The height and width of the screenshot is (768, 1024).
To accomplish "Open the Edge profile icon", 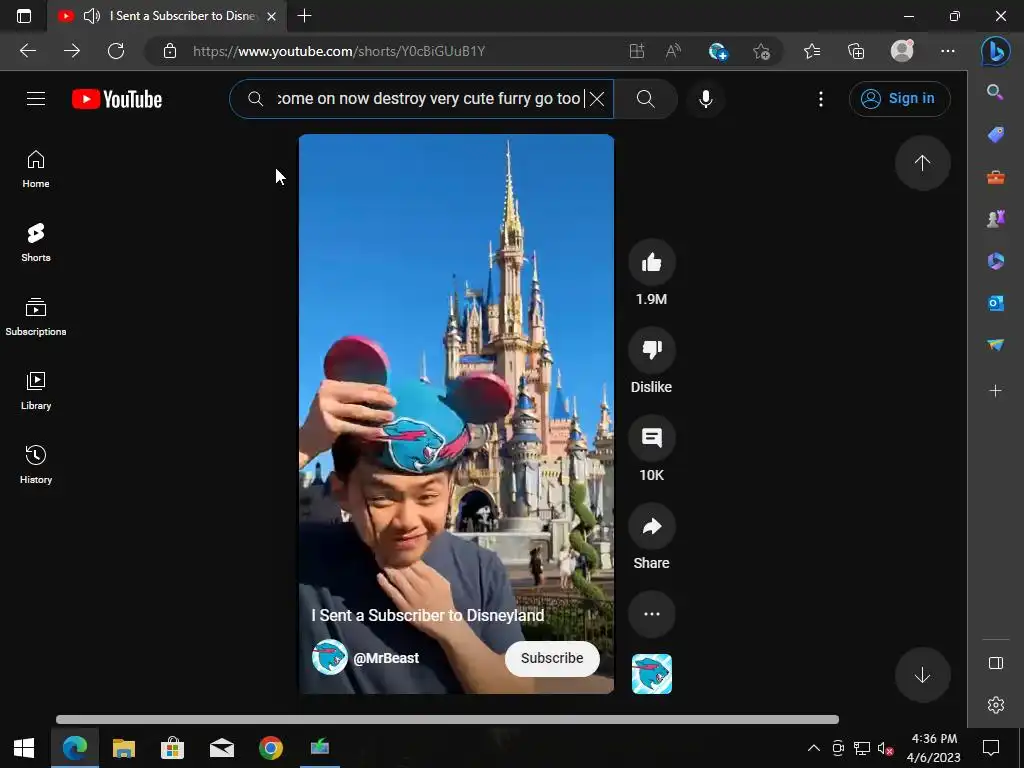I will point(902,51).
